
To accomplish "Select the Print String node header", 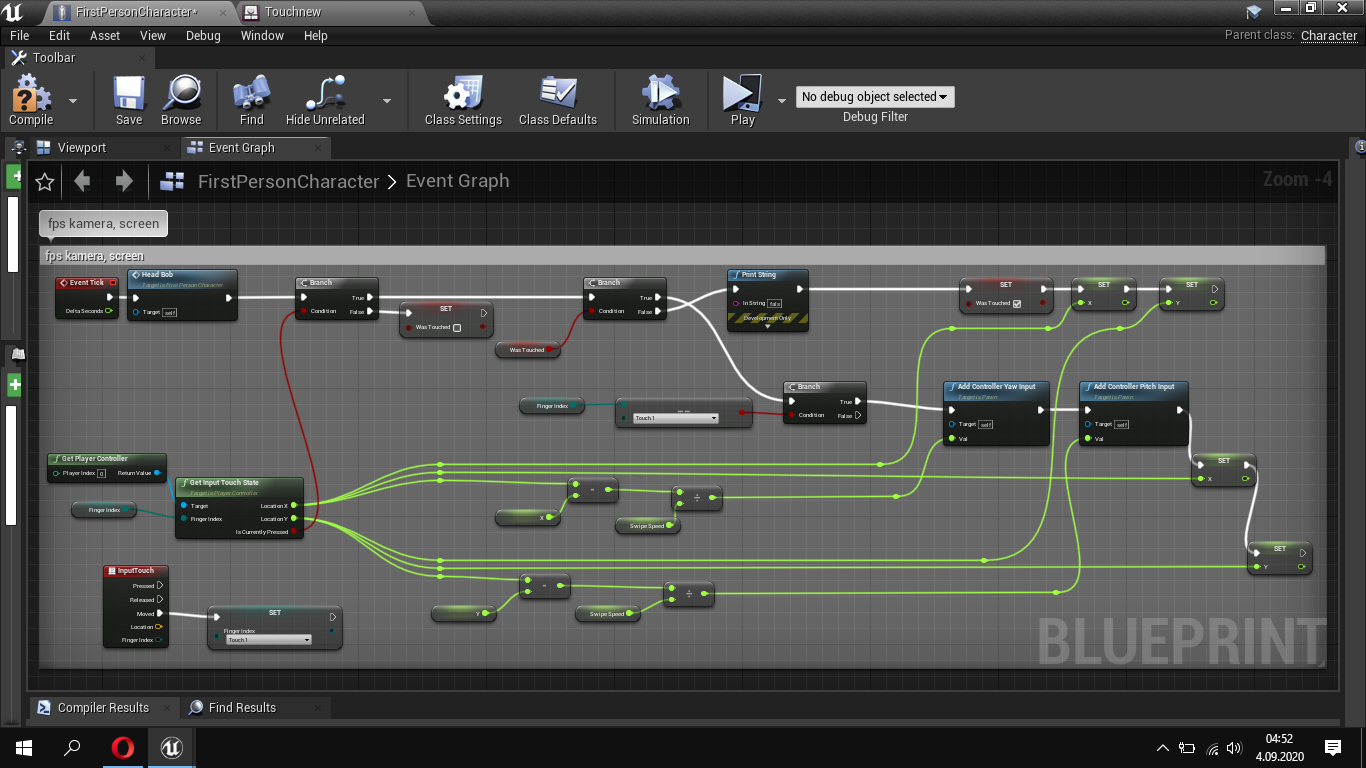I will (x=767, y=275).
